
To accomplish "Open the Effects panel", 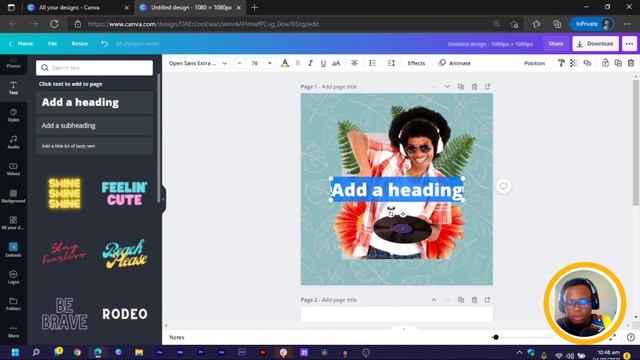I will [416, 63].
